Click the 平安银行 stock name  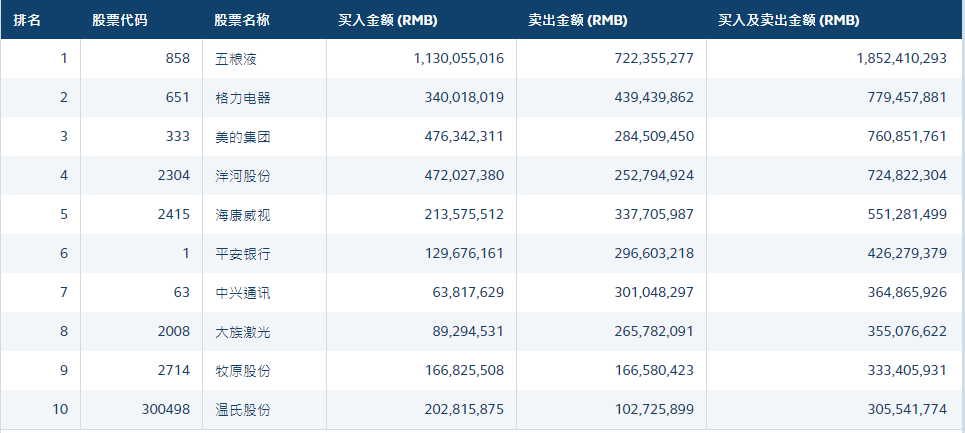[242, 254]
